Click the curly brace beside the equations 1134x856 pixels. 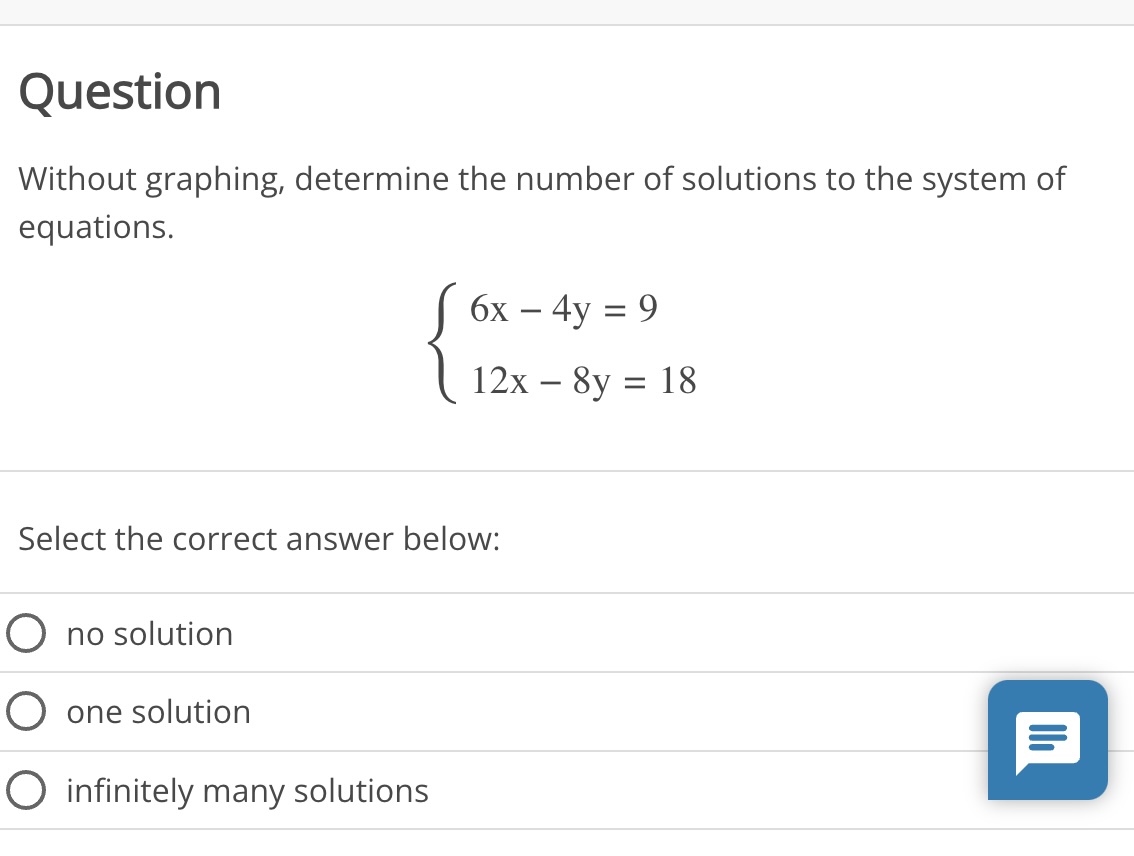pos(445,345)
